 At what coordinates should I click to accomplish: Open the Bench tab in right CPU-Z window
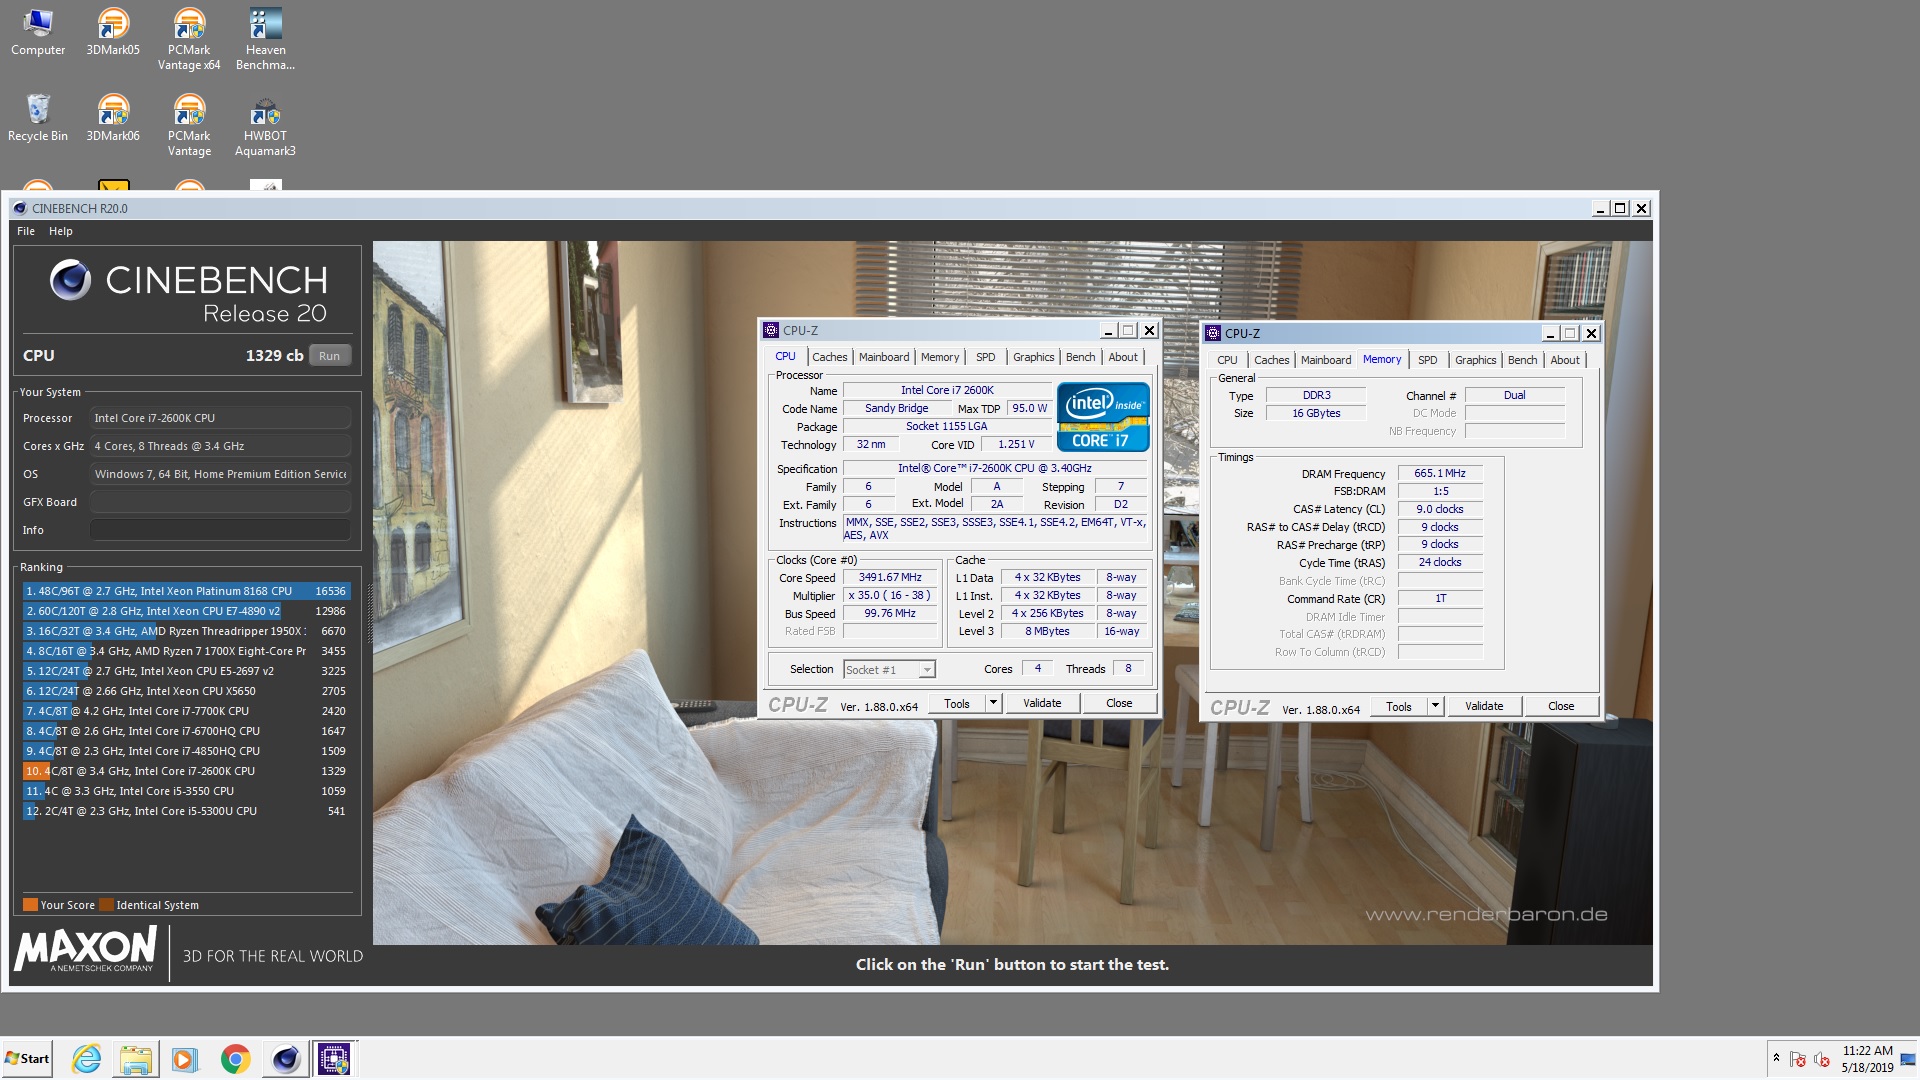[x=1523, y=360]
